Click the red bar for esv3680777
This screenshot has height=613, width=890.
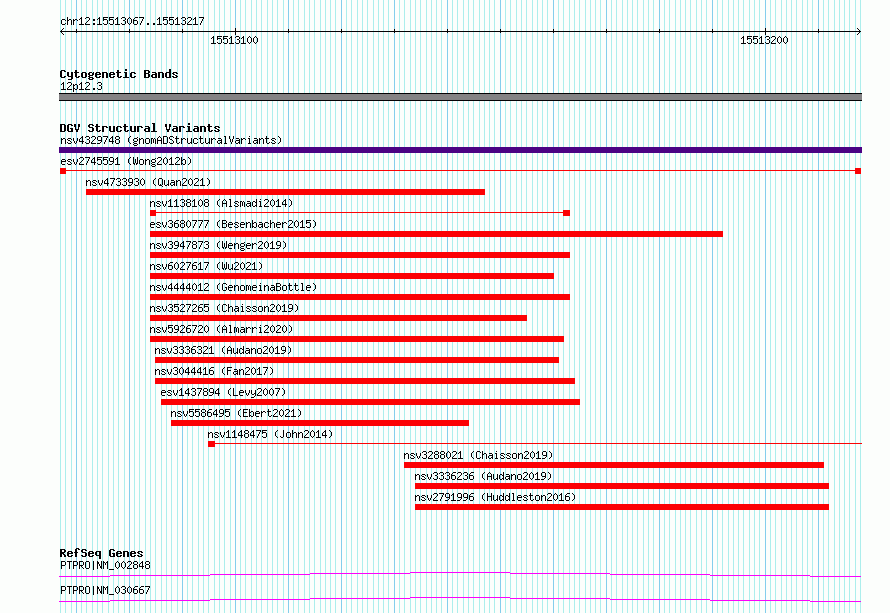click(x=436, y=234)
